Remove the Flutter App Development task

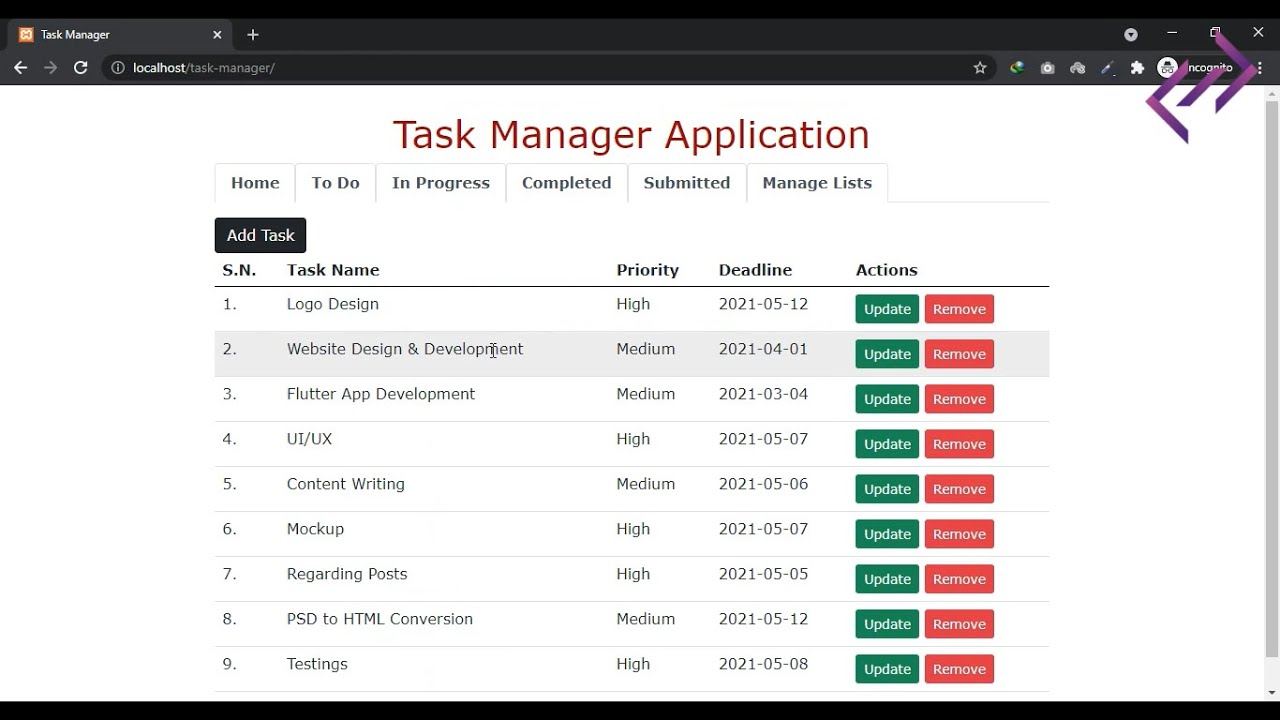pos(959,399)
